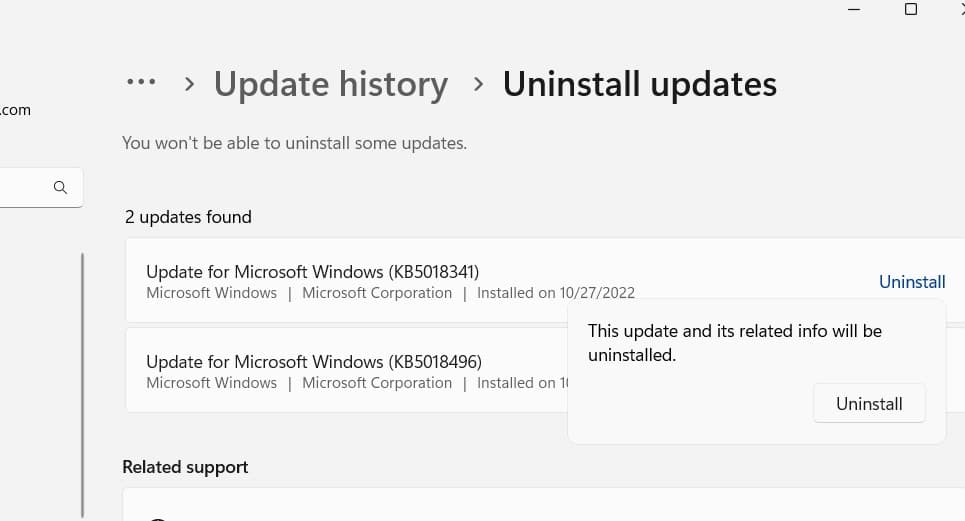The image size is (965, 521).
Task: Select the KB5018341 update title
Action: pyautogui.click(x=313, y=271)
